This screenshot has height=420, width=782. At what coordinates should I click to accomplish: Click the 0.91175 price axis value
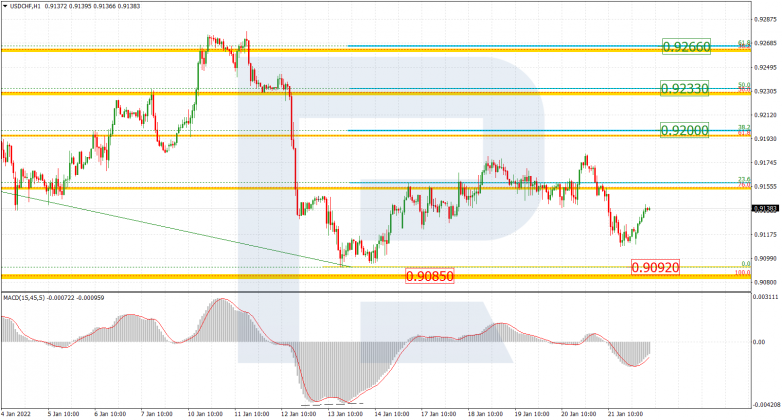point(765,234)
